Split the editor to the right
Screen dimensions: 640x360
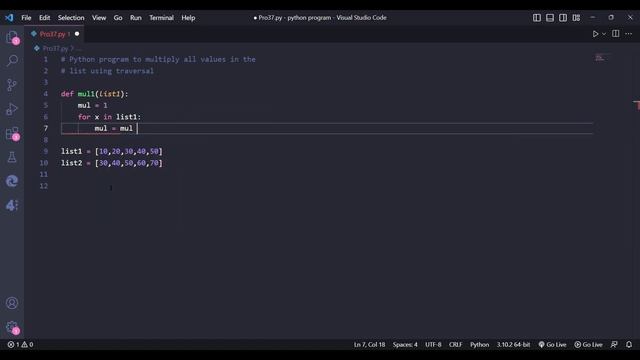pyautogui.click(x=616, y=33)
